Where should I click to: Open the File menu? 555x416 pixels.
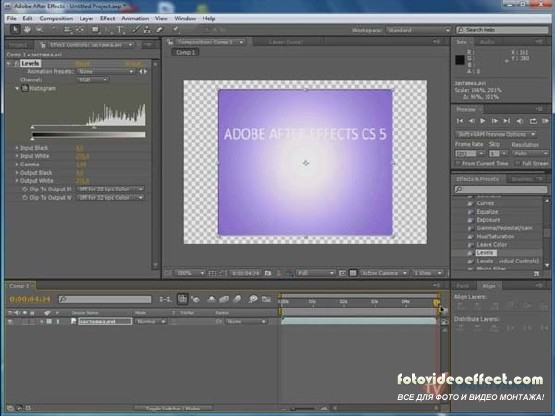[11, 18]
